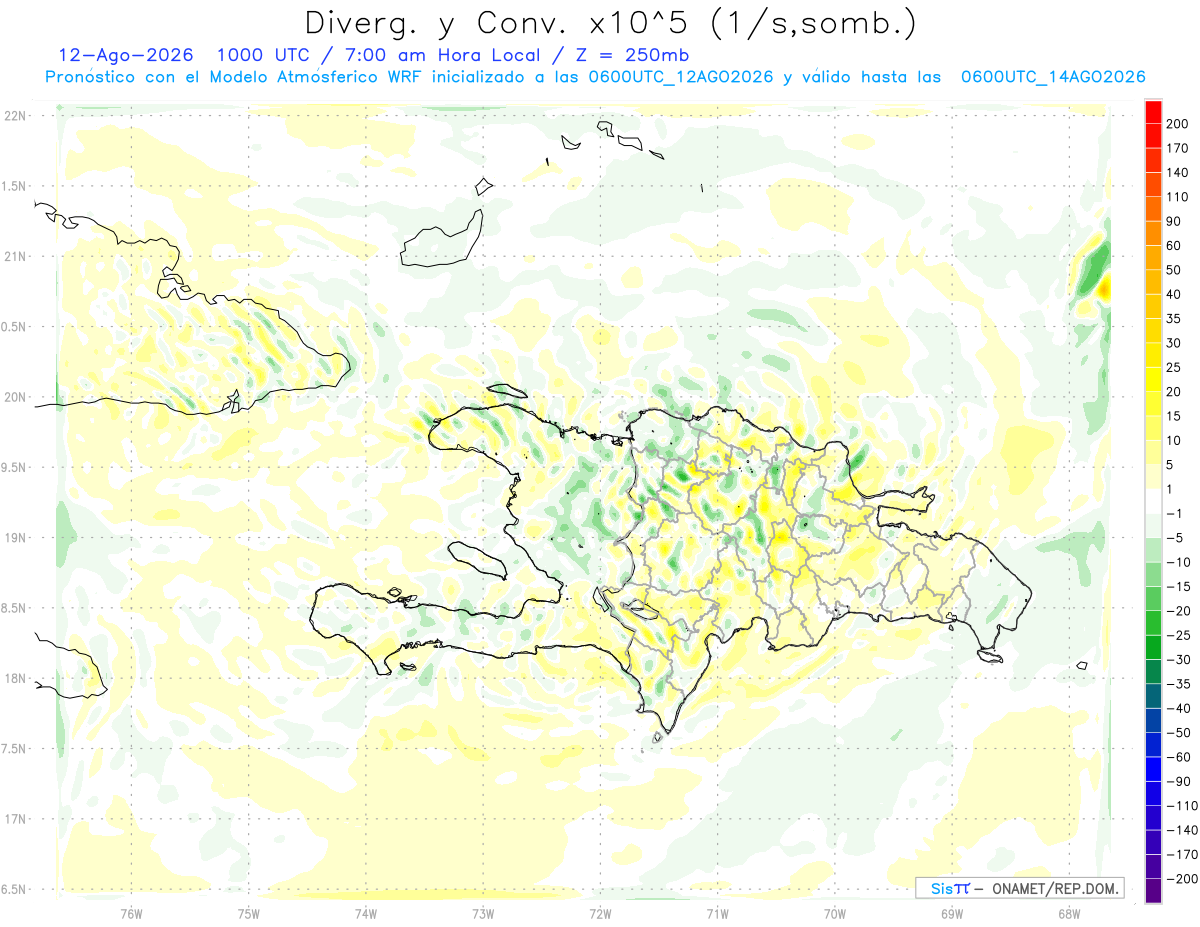Click the '0.5N' latitude label
1200x927 pixels.
[15, 327]
